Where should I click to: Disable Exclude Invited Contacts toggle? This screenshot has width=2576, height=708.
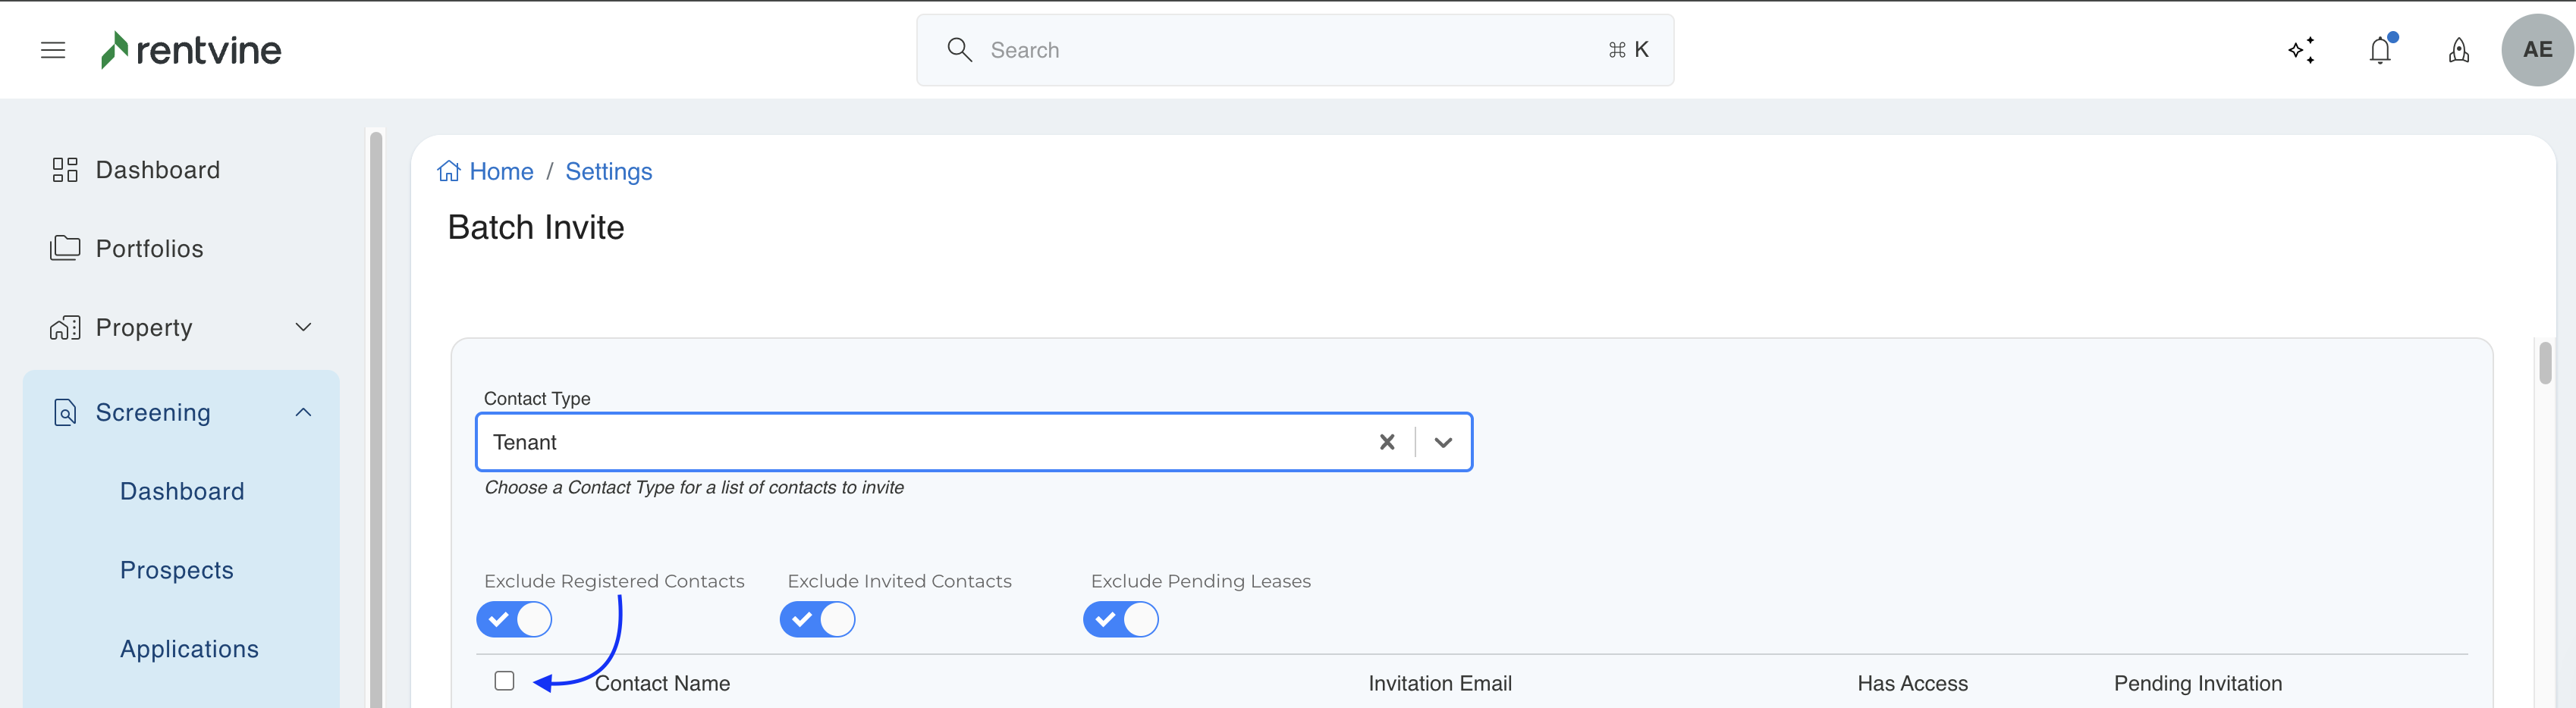[817, 620]
